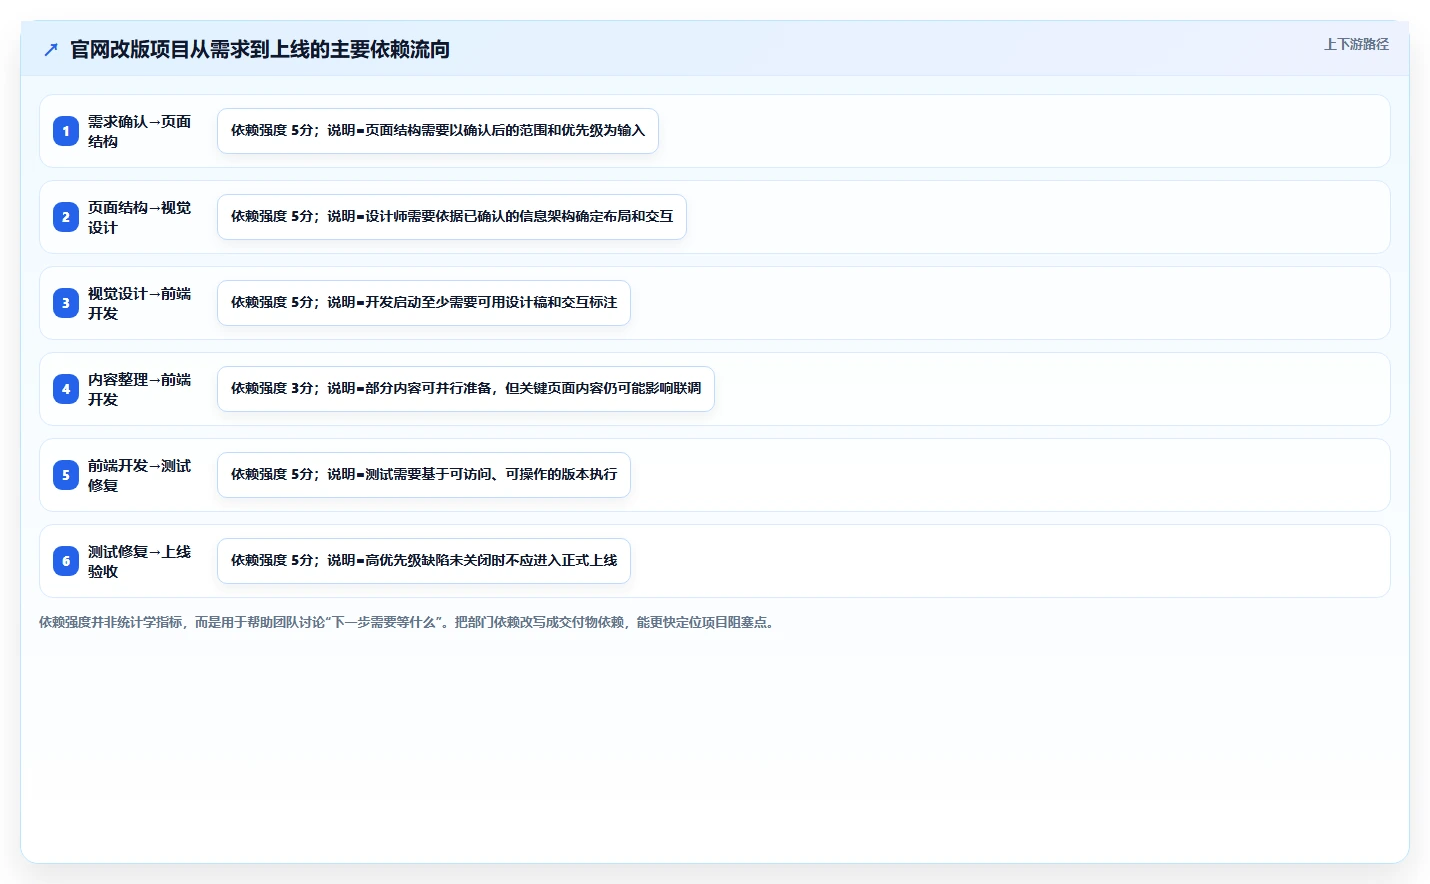
Task: Open the note about 设计师需要依据已确认的信息架构
Action: point(452,217)
